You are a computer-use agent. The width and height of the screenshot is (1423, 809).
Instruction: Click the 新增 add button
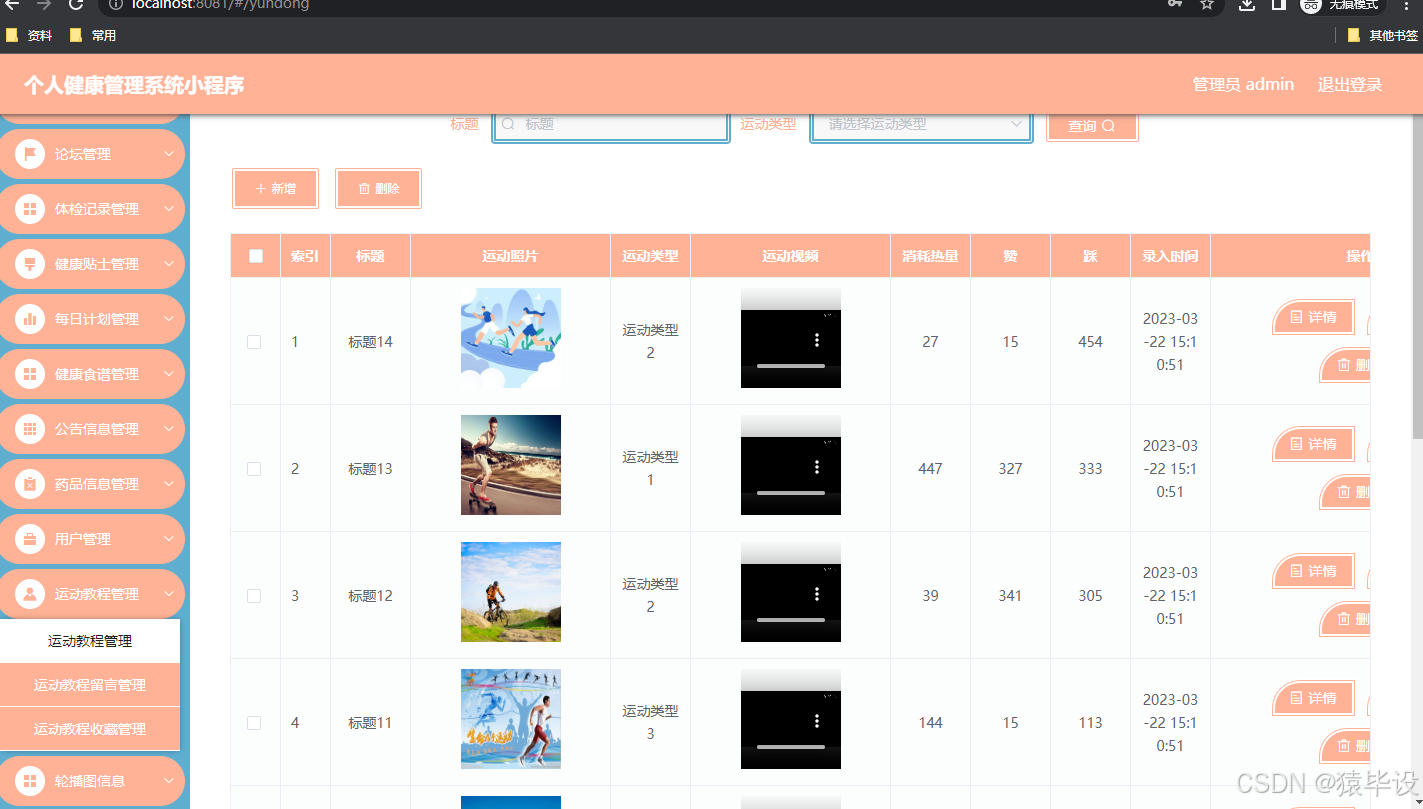275,188
